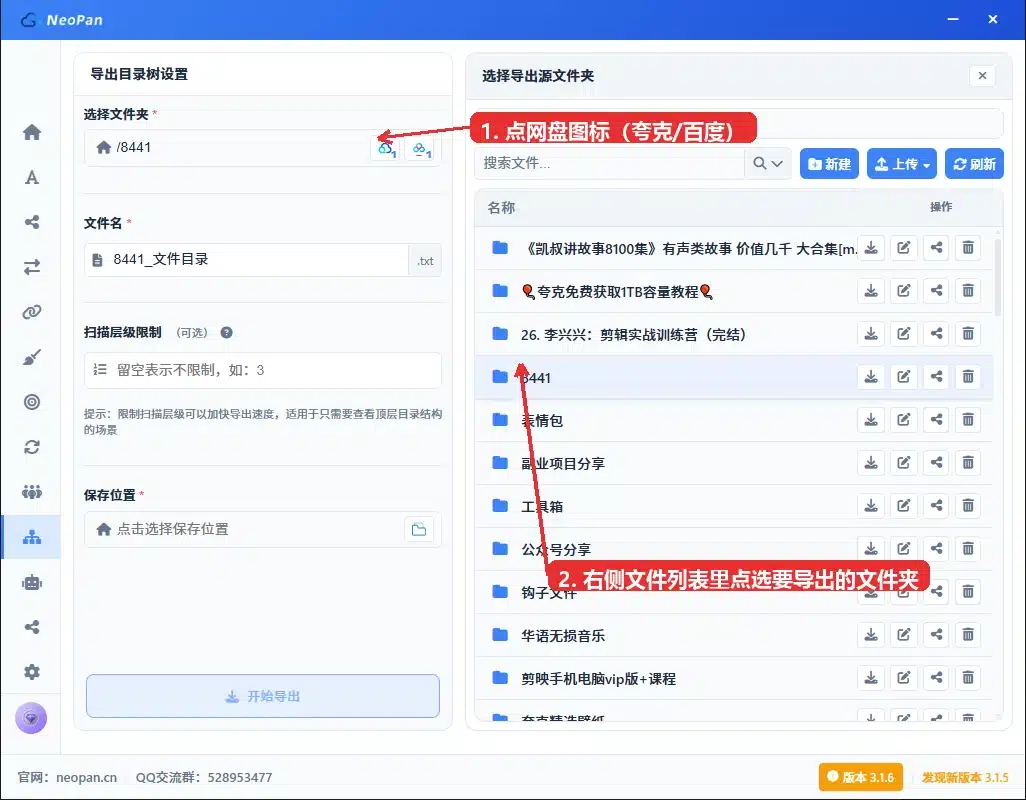Screen dimensions: 1026x800
Task: Open the chain link sidebar icon
Action: [31, 312]
